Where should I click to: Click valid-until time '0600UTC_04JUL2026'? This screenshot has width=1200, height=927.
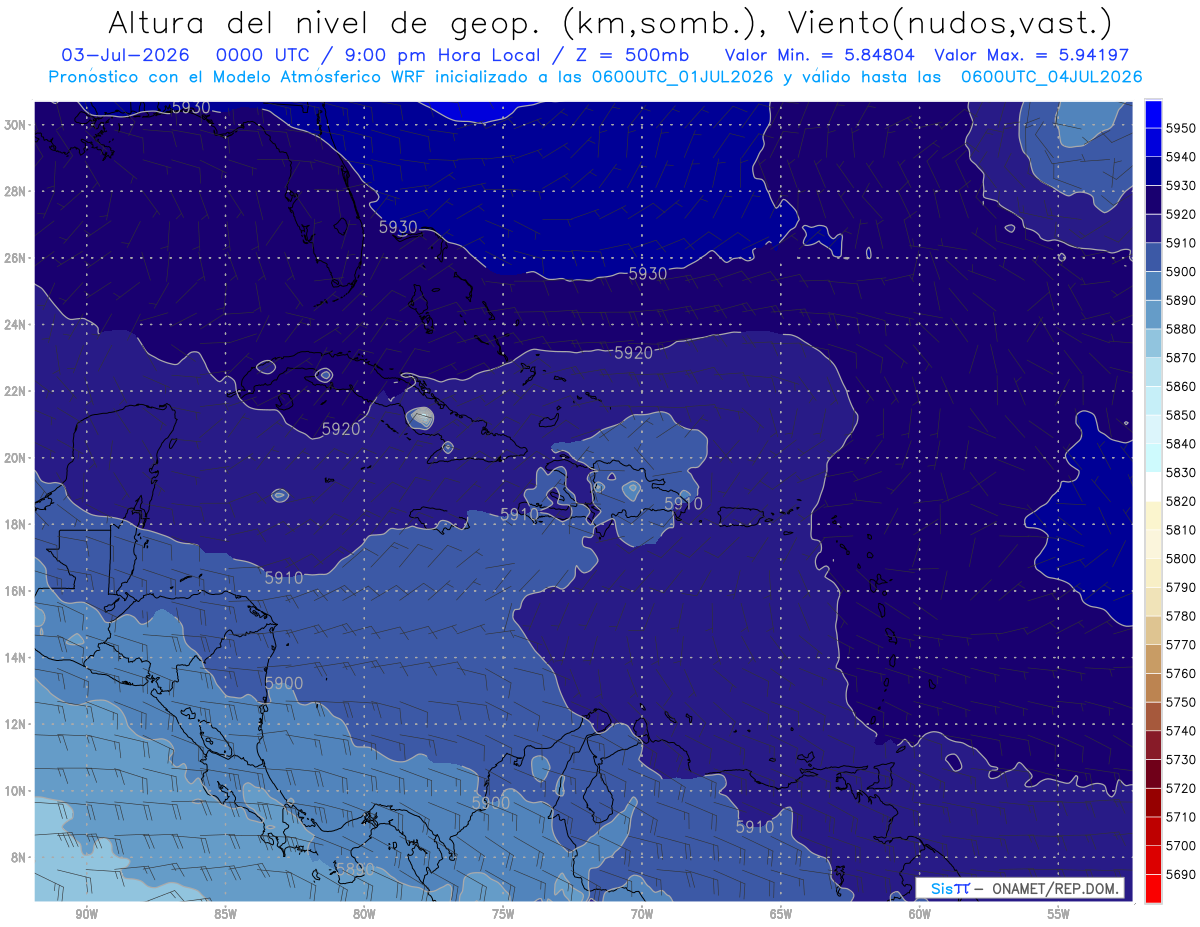1051,77
